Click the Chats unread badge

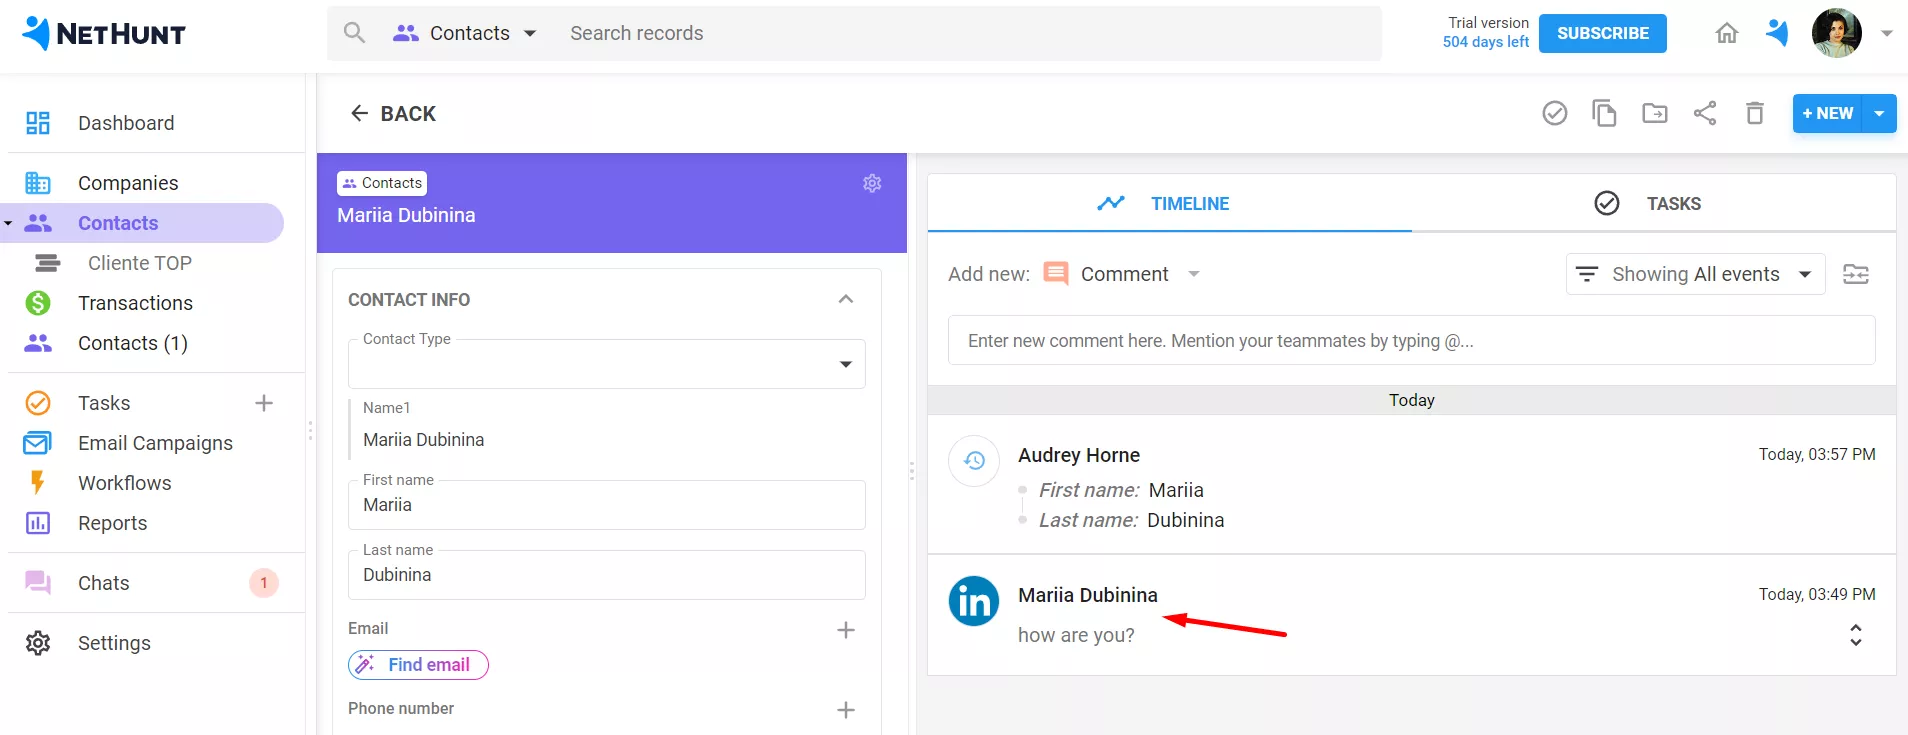(264, 583)
